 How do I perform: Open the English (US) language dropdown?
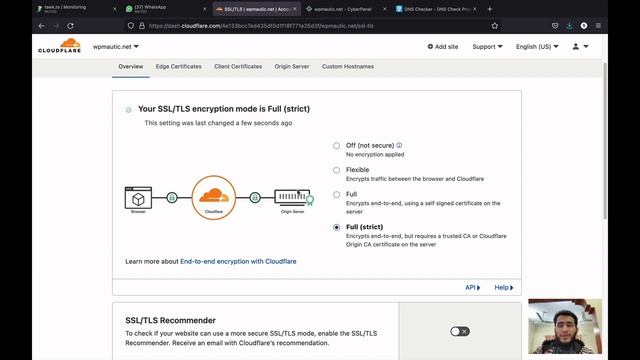tap(537, 47)
